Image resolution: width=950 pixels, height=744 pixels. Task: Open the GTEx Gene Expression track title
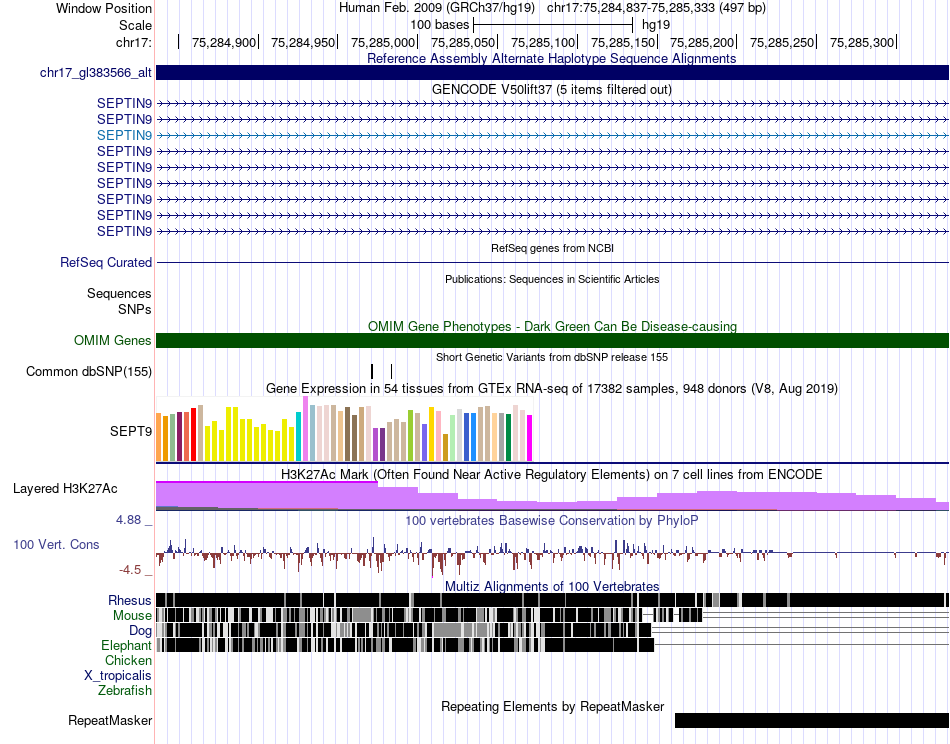(552, 388)
